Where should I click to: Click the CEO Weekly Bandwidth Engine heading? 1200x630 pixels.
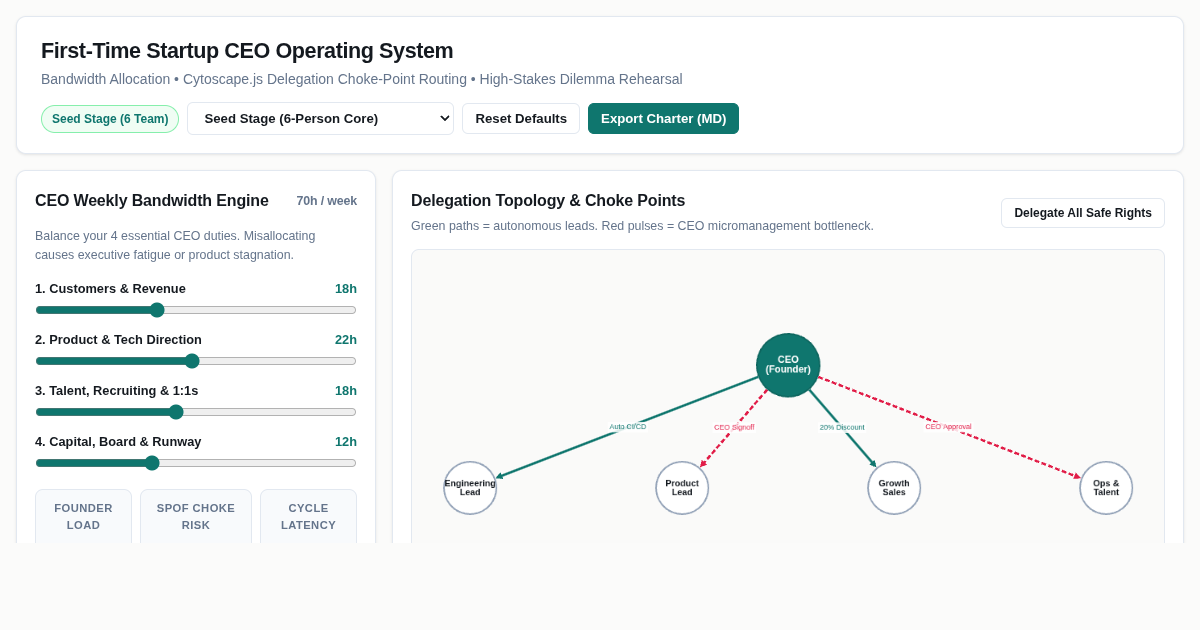[x=152, y=201]
